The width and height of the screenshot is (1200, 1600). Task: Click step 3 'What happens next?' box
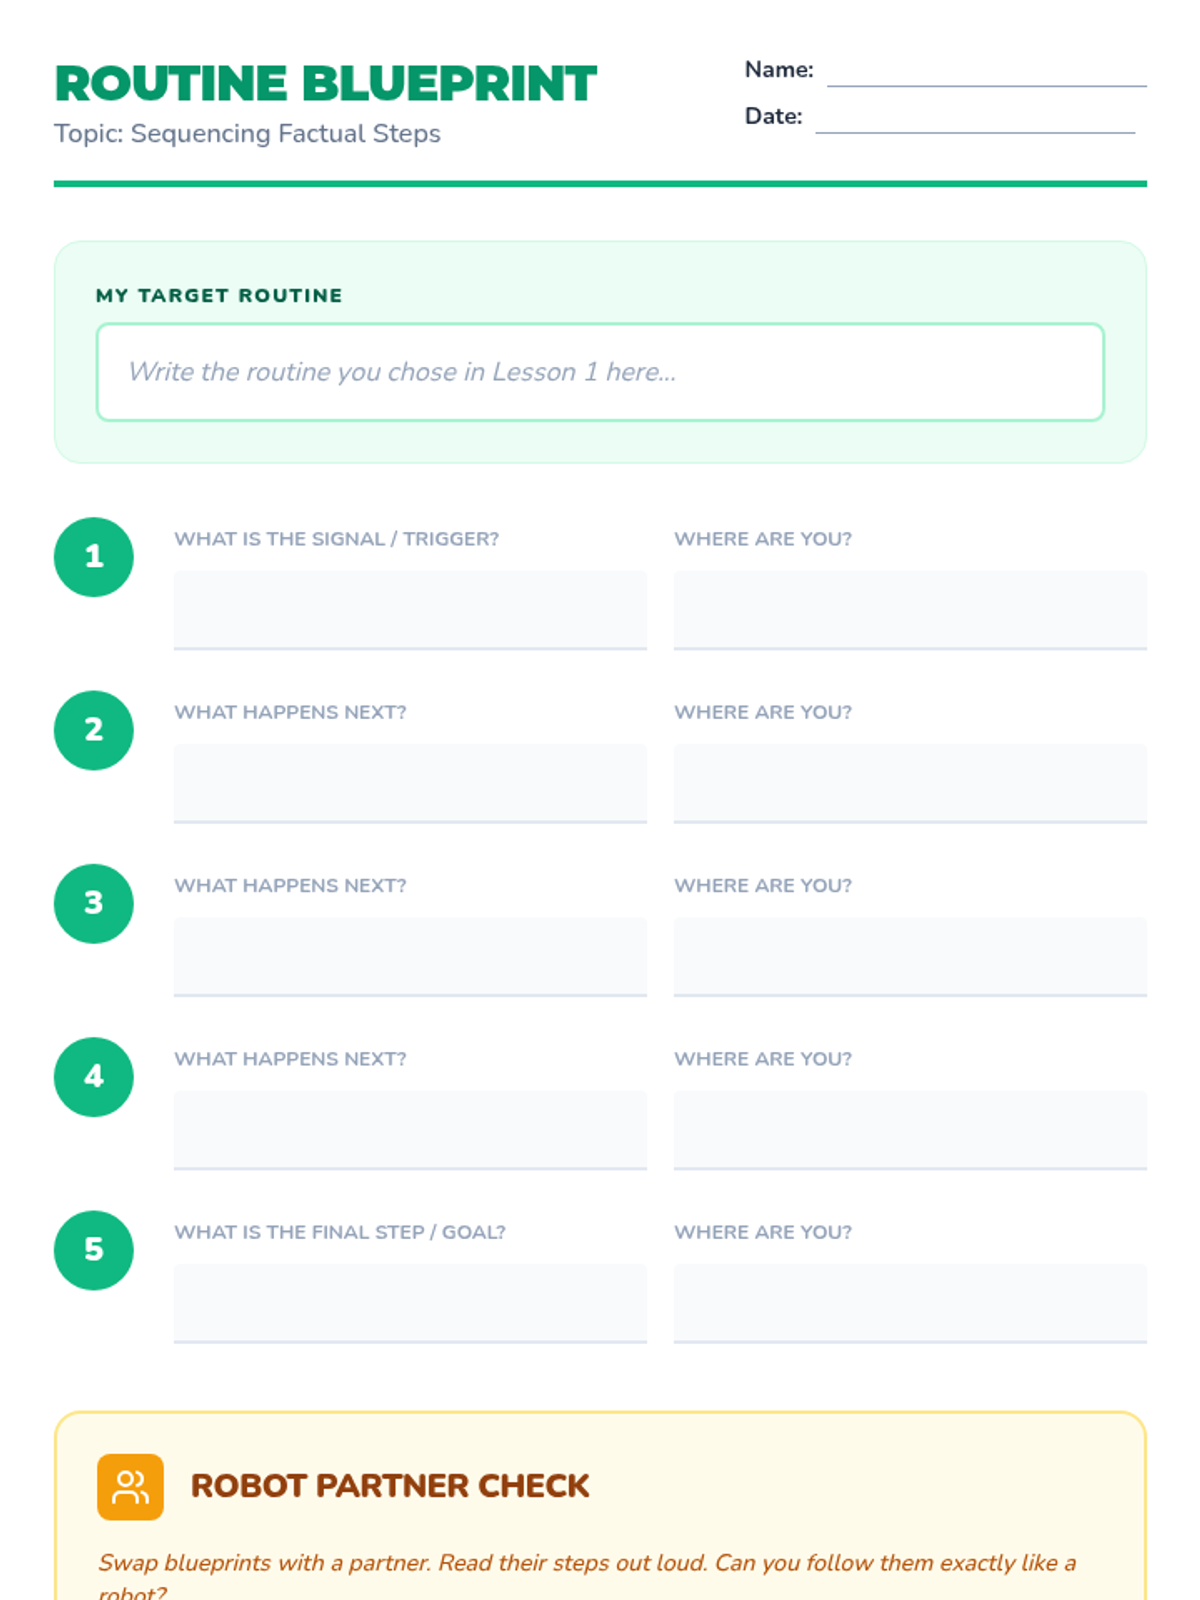pyautogui.click(x=410, y=955)
